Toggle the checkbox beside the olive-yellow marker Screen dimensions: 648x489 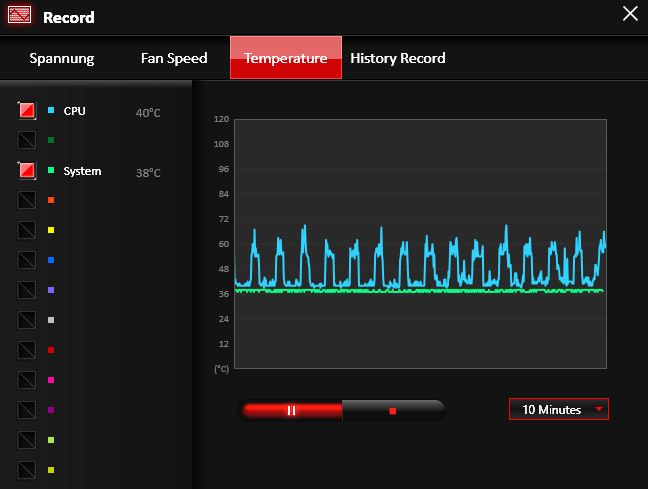(x=27, y=470)
